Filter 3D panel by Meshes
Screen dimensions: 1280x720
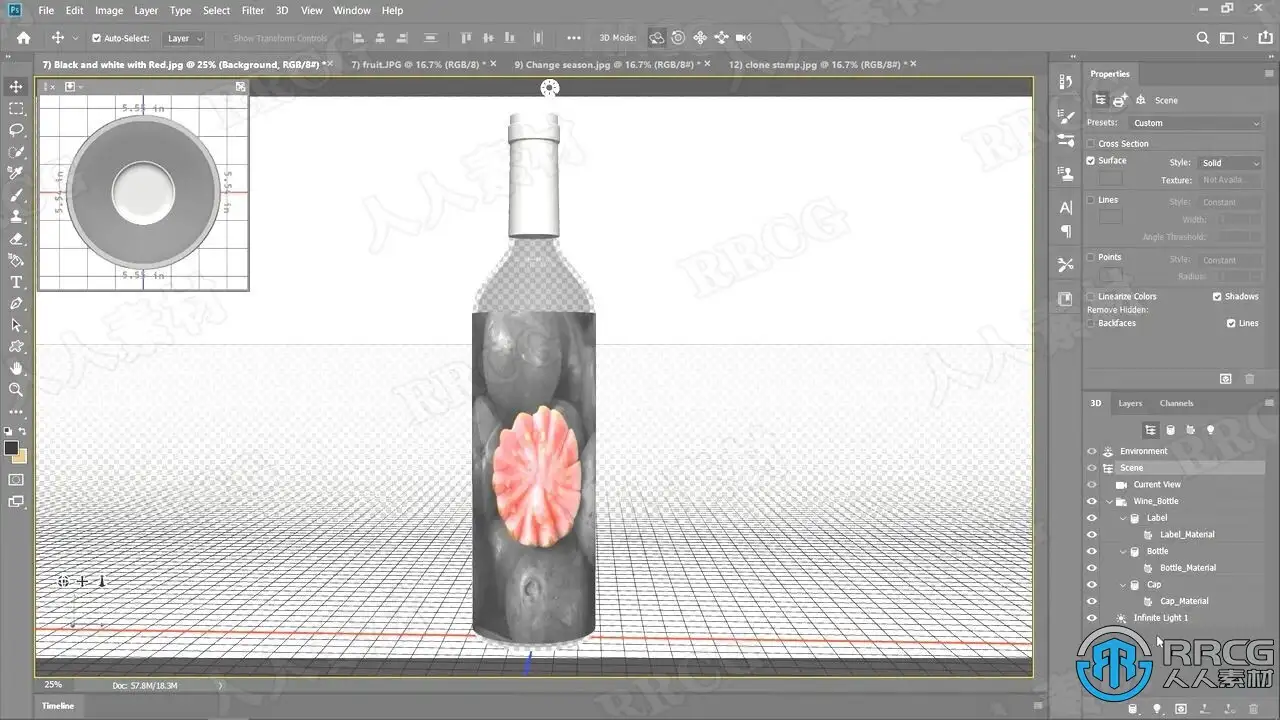pyautogui.click(x=1171, y=430)
